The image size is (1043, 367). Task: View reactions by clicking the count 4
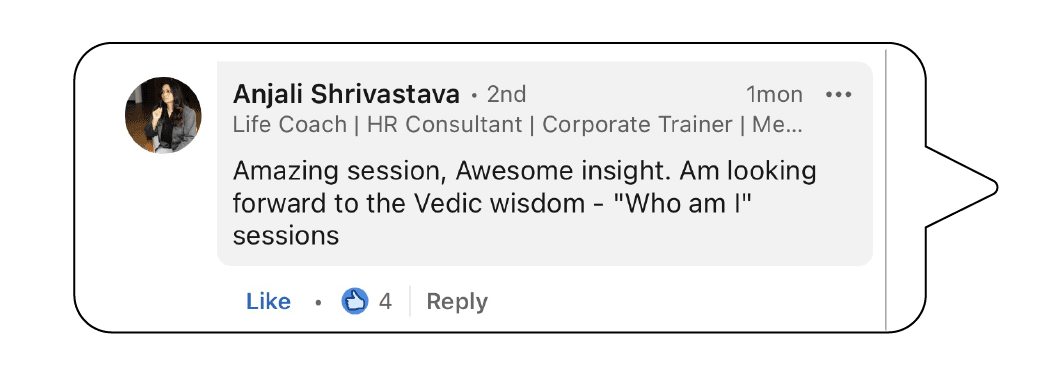(385, 302)
